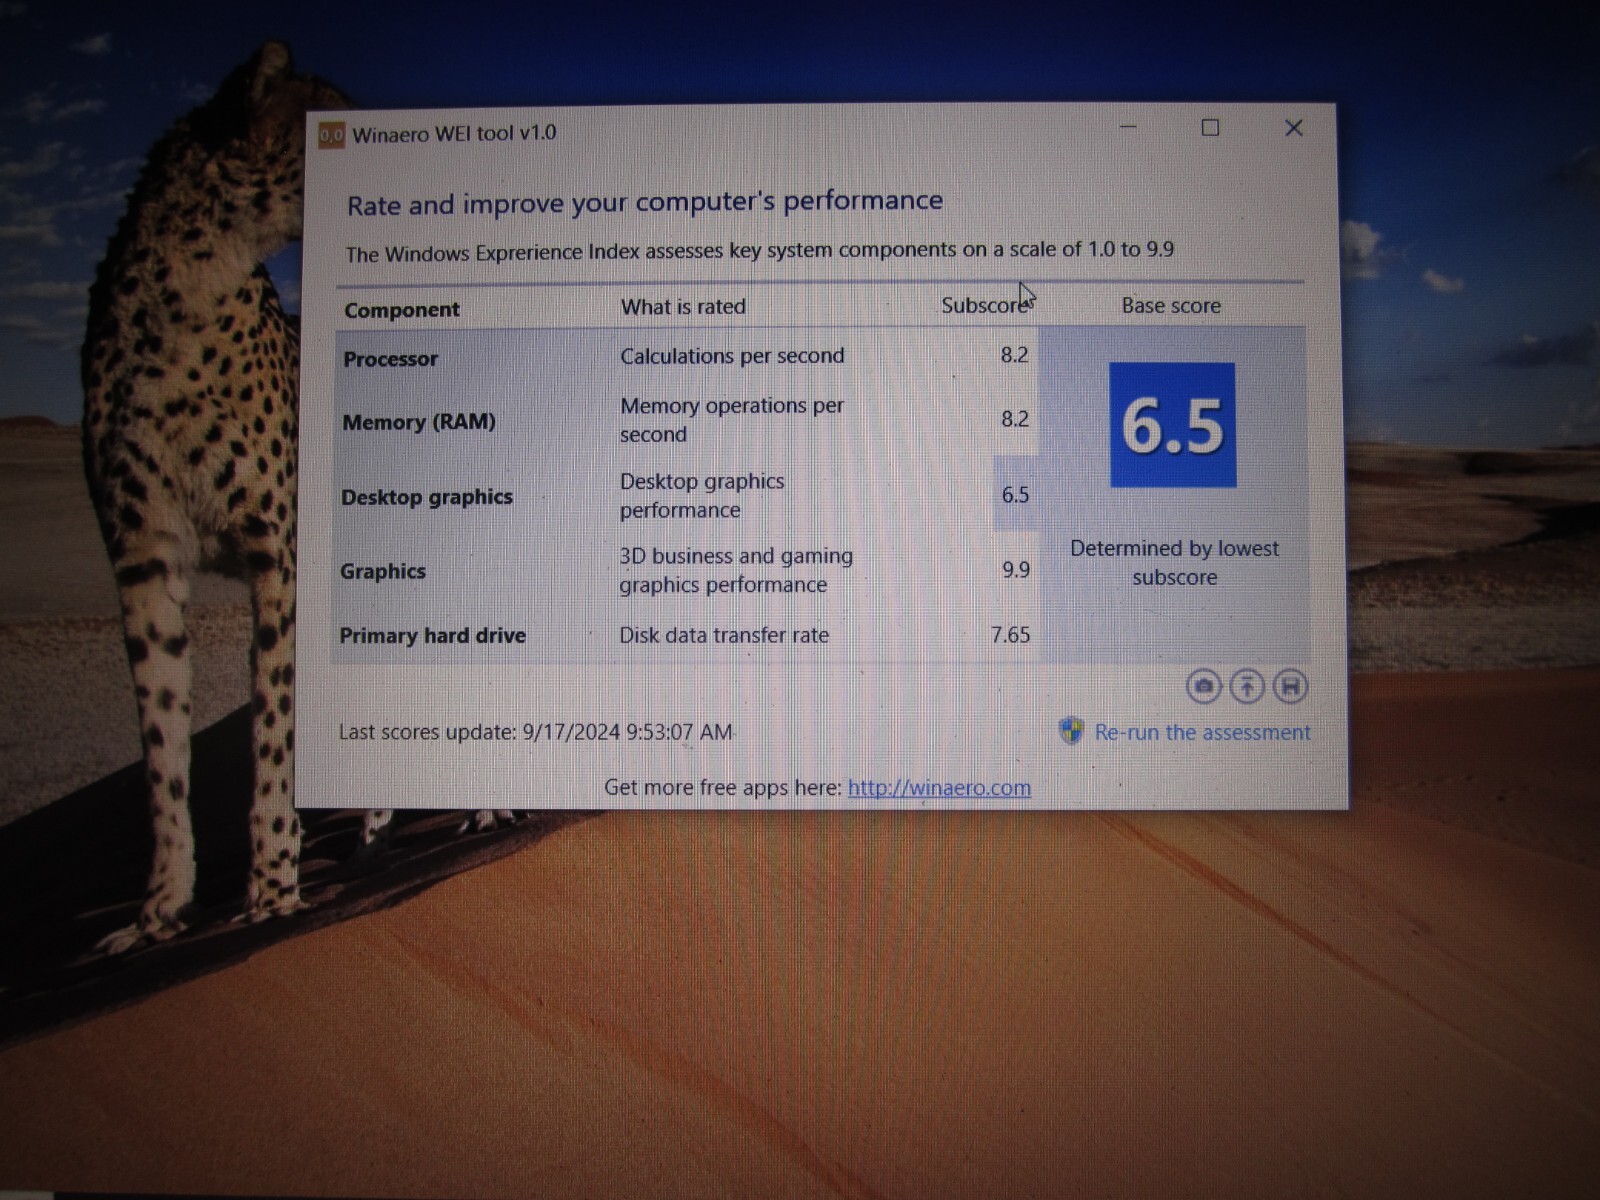
Task: Click the Winaero WEI tool title icon
Action: 331,134
